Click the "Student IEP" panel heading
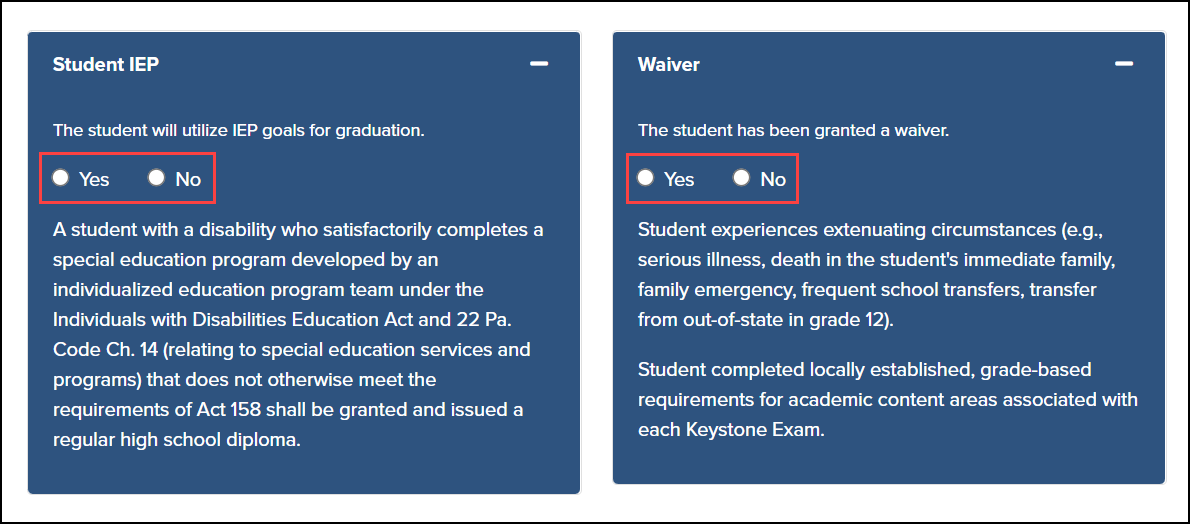Viewport: 1190px width, 524px height. tap(106, 64)
